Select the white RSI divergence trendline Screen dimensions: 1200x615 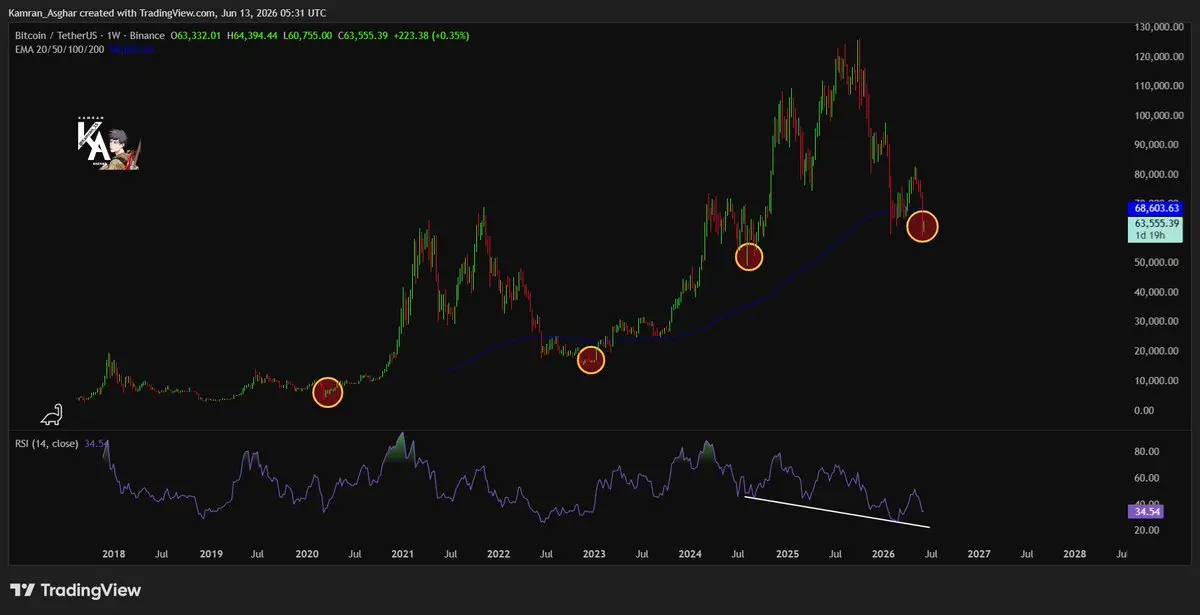click(837, 511)
